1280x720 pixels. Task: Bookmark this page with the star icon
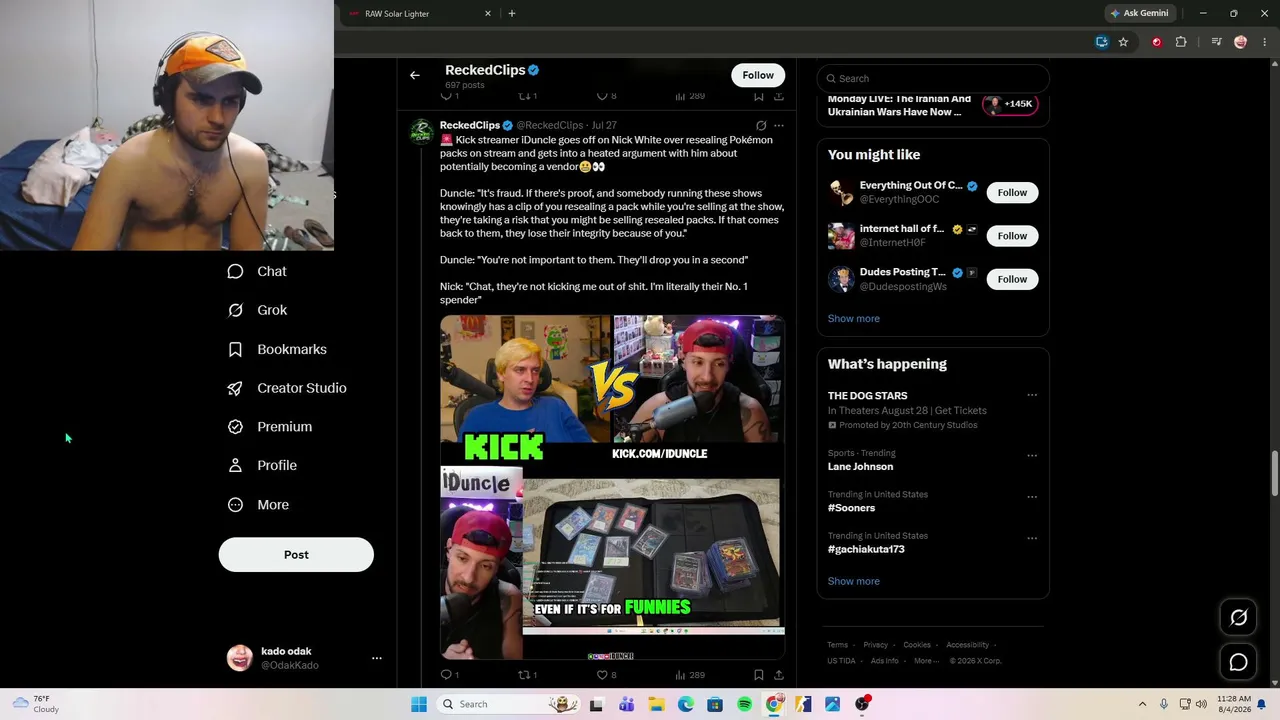(x=1123, y=42)
